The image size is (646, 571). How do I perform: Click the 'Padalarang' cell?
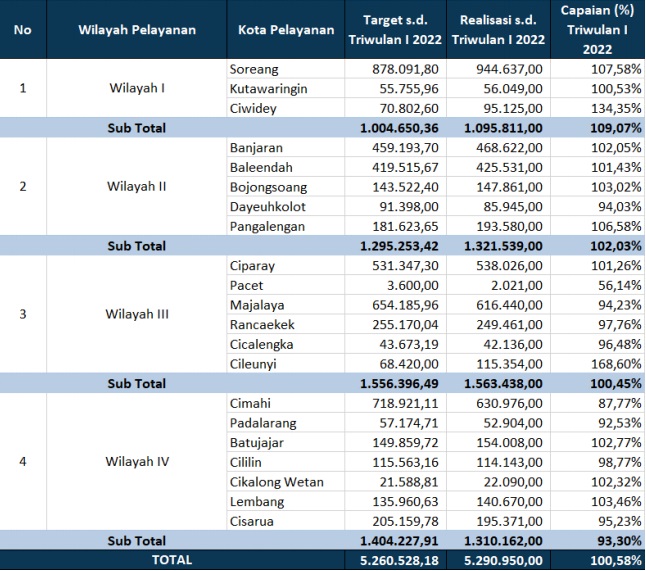tap(286, 423)
